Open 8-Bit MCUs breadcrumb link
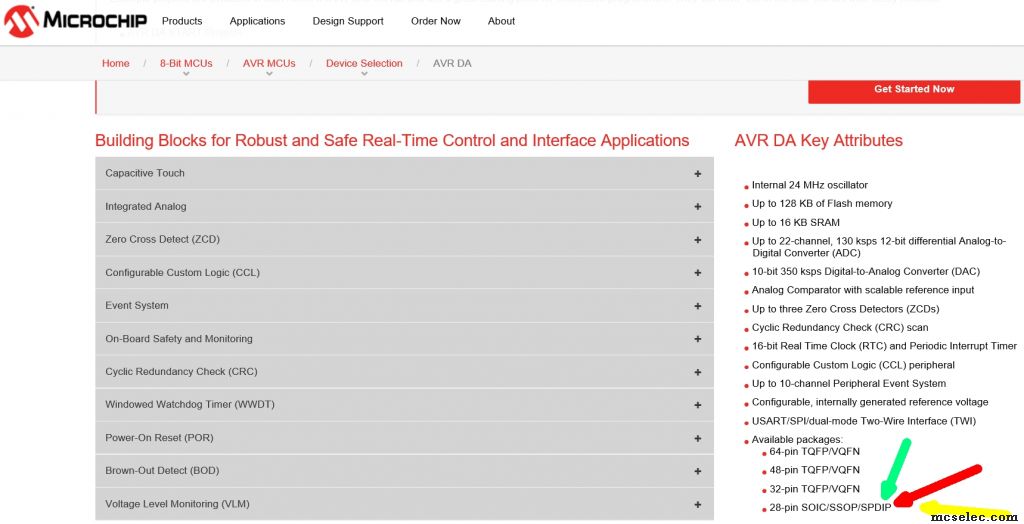This screenshot has height=524, width=1024. [186, 63]
